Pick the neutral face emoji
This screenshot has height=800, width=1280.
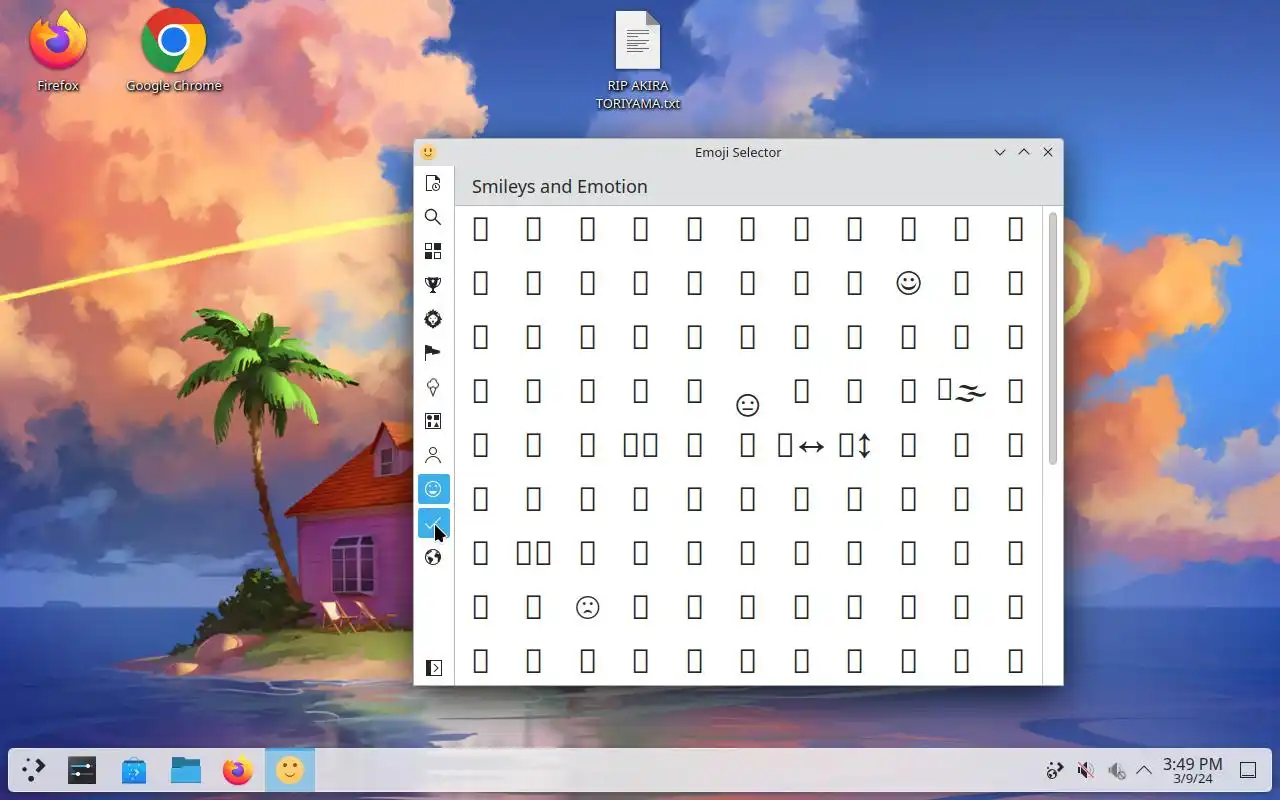[x=747, y=405]
